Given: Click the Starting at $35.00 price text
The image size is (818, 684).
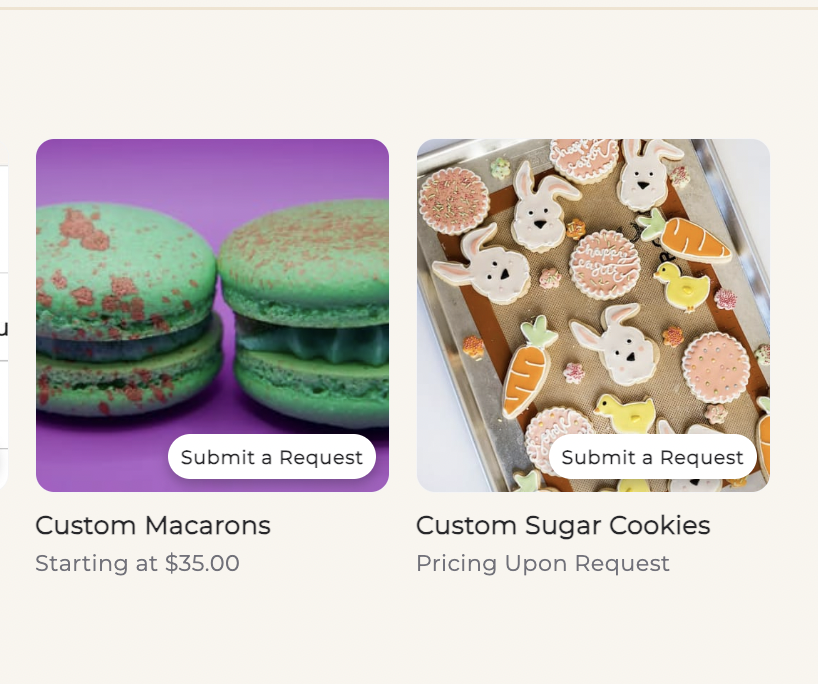Looking at the screenshot, I should point(137,563).
